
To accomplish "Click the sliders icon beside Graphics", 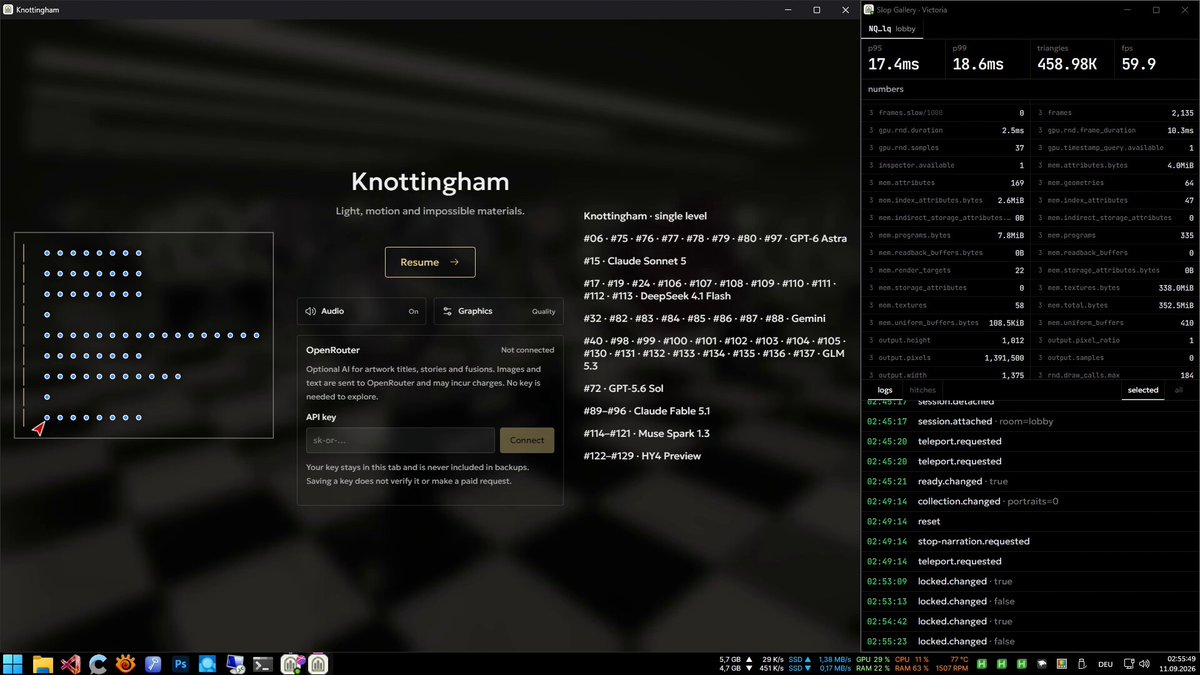I will pyautogui.click(x=448, y=311).
